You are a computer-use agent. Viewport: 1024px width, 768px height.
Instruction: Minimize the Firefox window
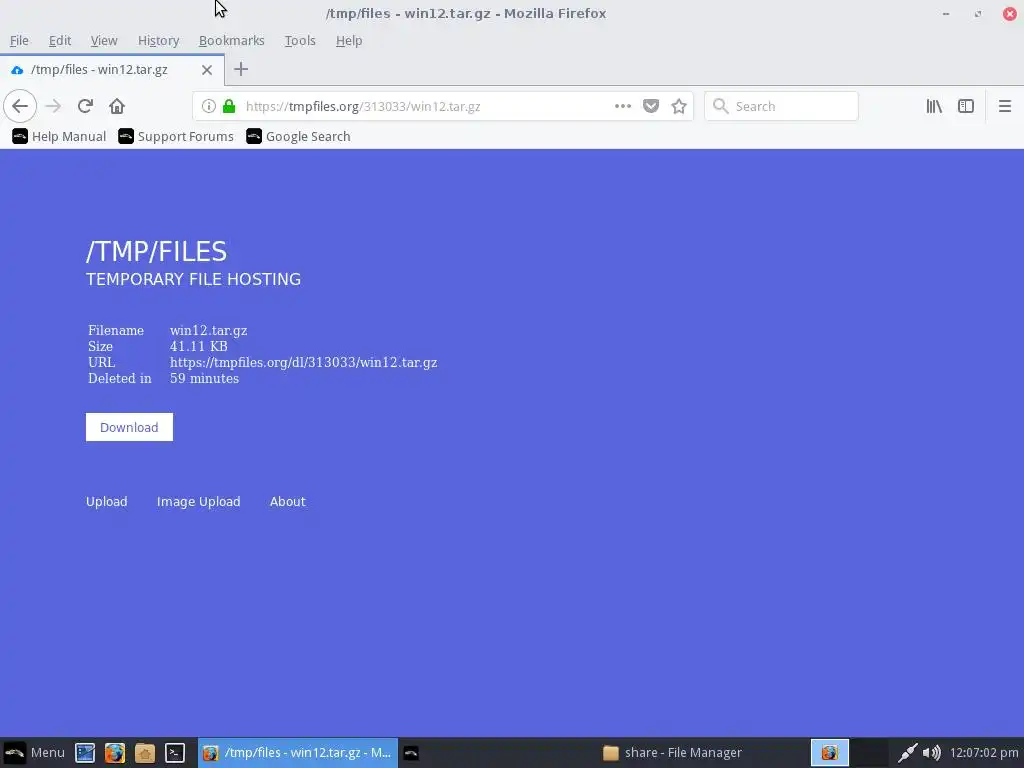pyautogui.click(x=946, y=14)
